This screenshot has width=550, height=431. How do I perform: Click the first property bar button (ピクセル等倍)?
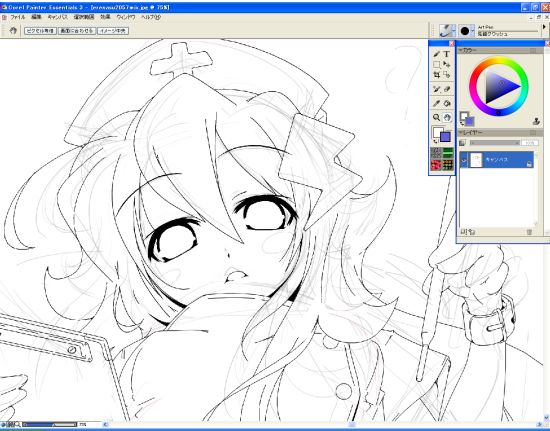click(40, 31)
